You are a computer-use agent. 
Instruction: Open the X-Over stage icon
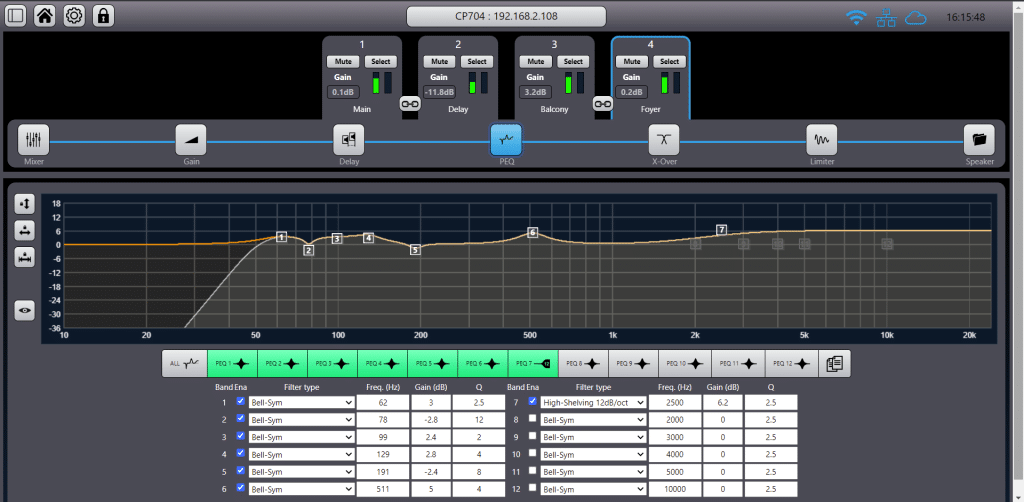pos(664,140)
